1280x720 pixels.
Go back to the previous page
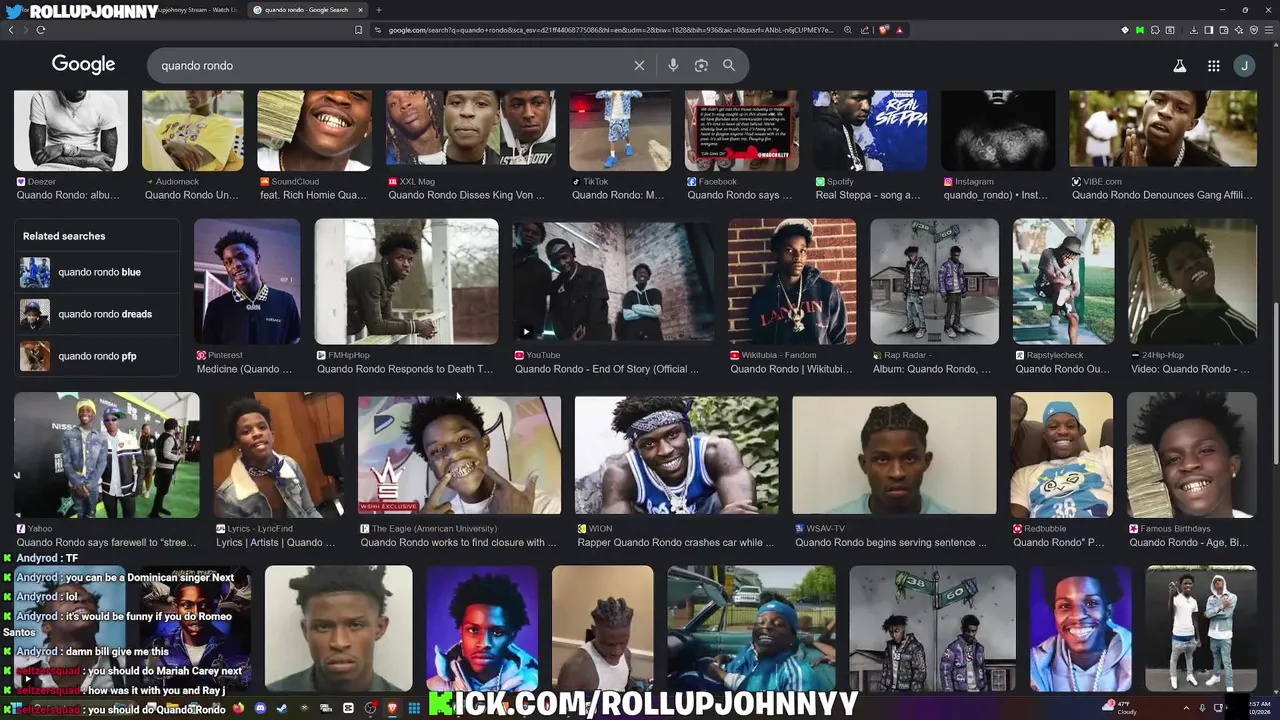click(x=11, y=30)
